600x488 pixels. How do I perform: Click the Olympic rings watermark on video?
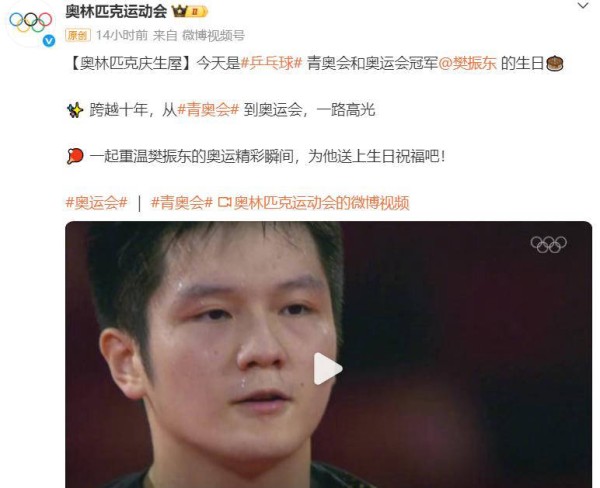[548, 244]
